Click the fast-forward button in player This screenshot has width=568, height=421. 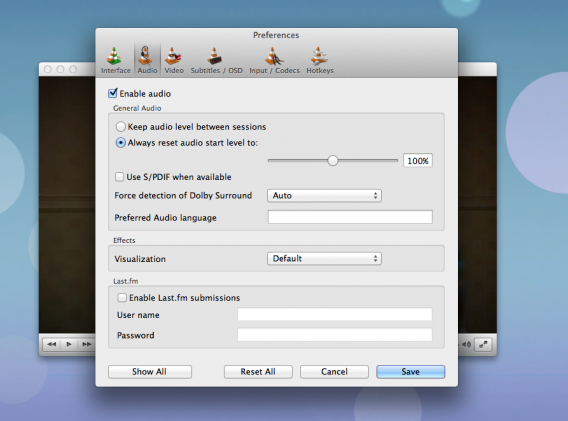tap(86, 344)
